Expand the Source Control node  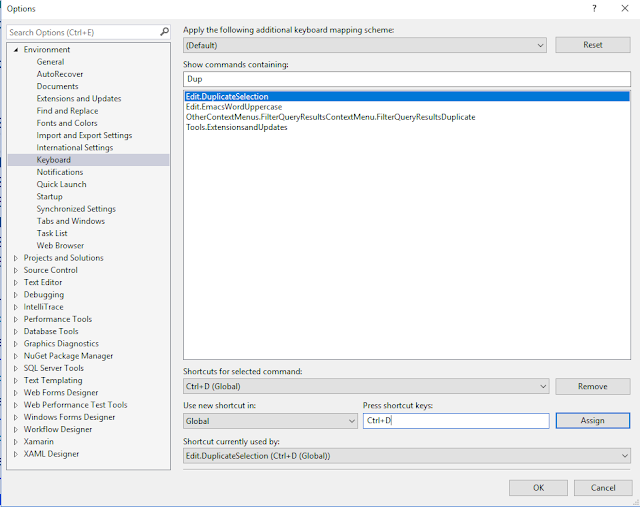pos(16,270)
